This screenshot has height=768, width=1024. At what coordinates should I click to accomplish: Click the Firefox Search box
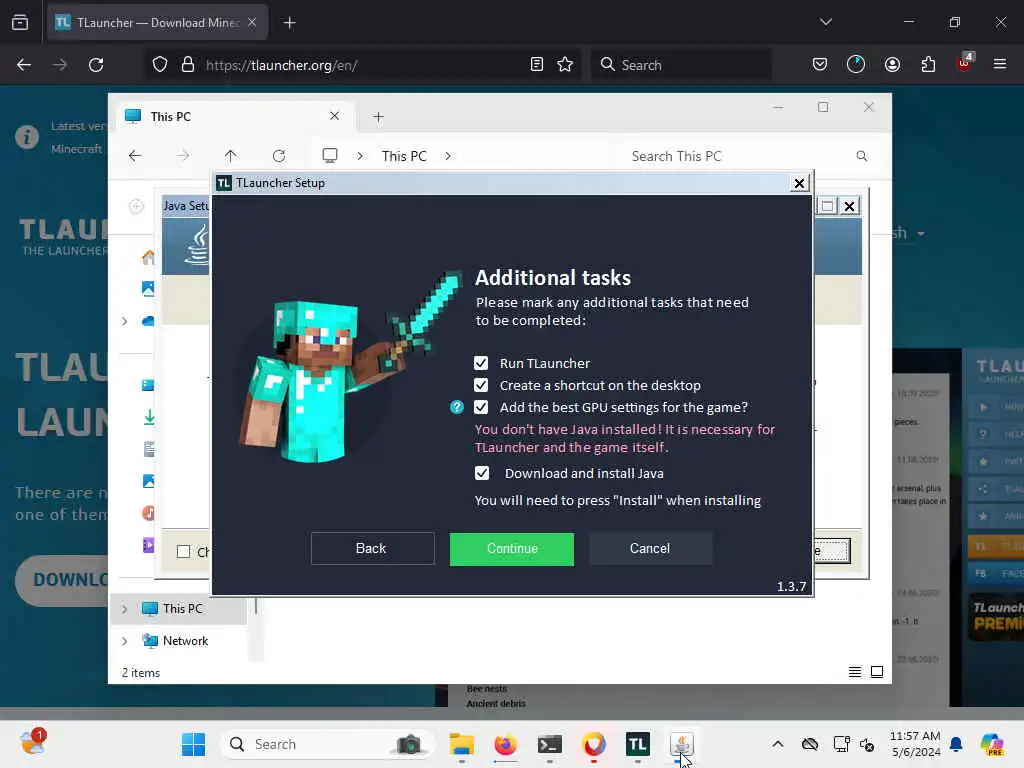click(681, 65)
